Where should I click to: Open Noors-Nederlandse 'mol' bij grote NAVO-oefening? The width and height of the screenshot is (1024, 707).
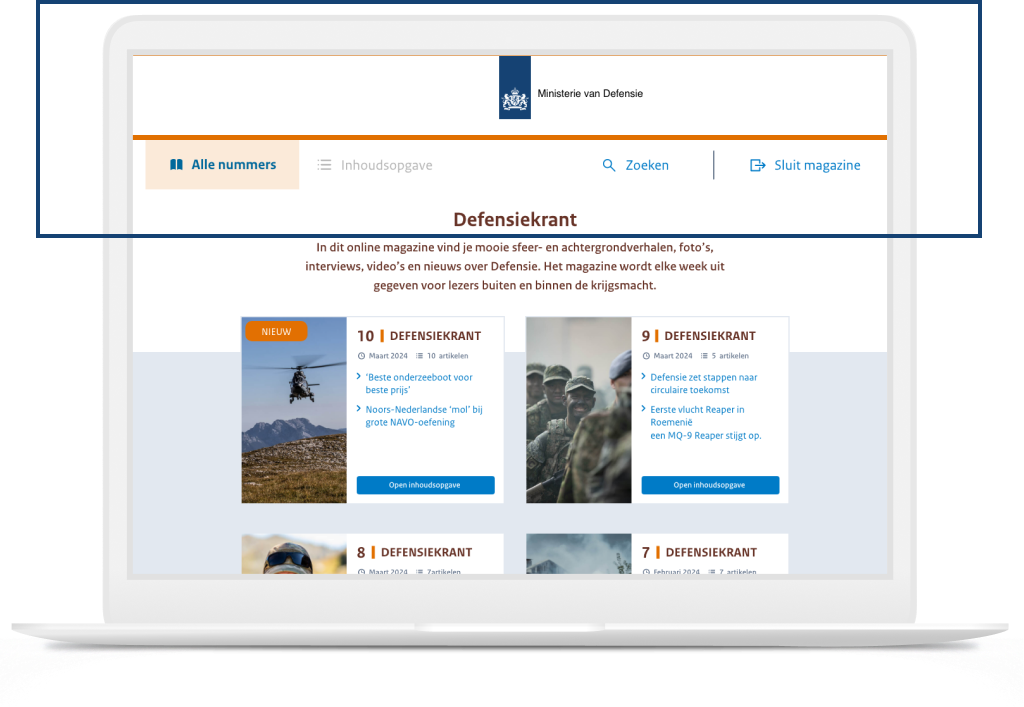point(424,416)
